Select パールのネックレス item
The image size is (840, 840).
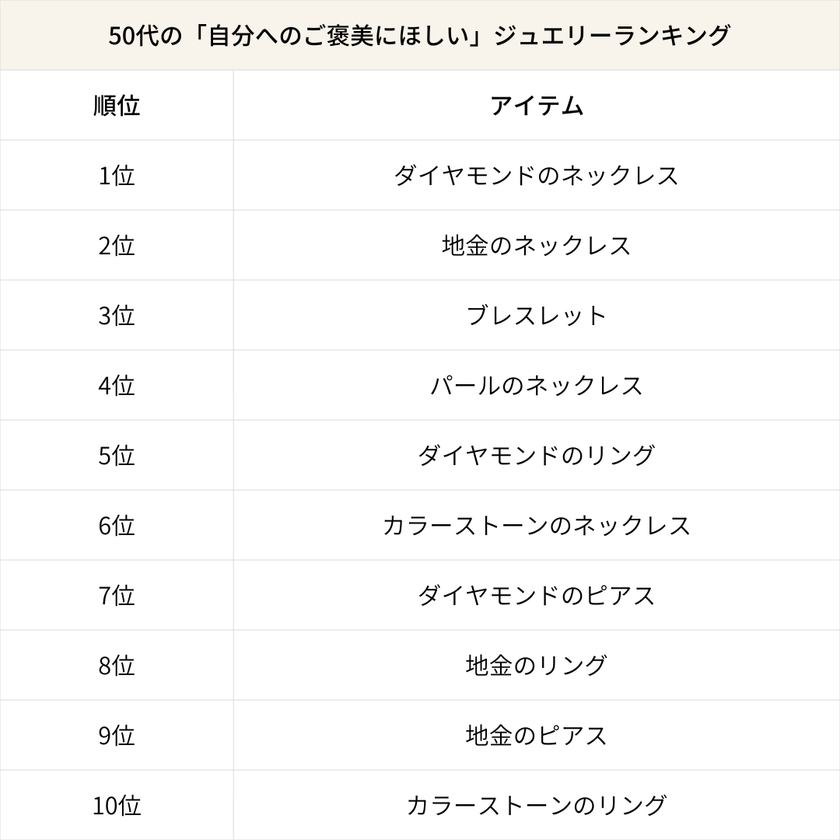[536, 386]
